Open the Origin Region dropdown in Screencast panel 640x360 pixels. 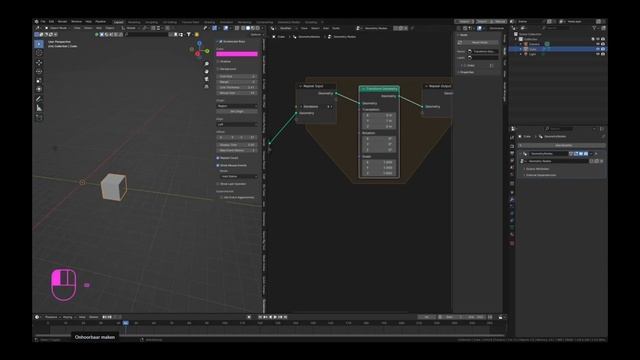coord(237,106)
